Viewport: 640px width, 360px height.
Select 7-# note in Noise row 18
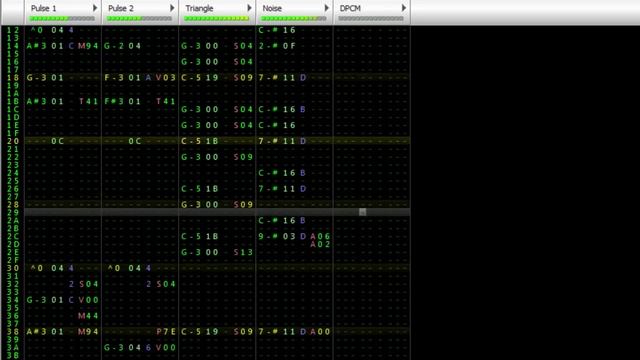tap(268, 78)
